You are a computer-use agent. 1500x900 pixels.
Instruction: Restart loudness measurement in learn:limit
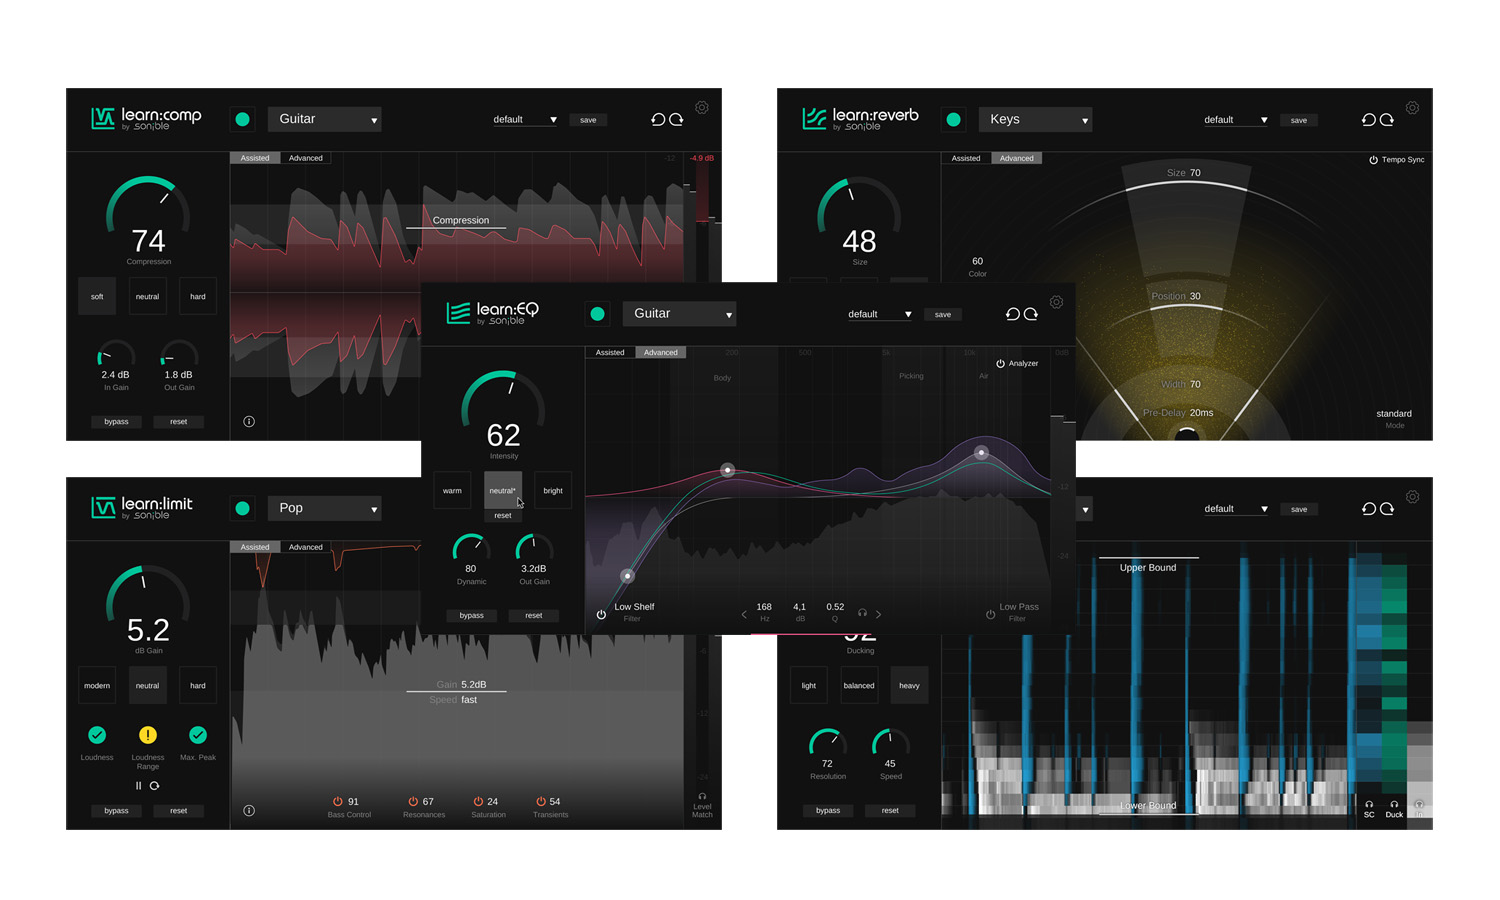click(155, 786)
